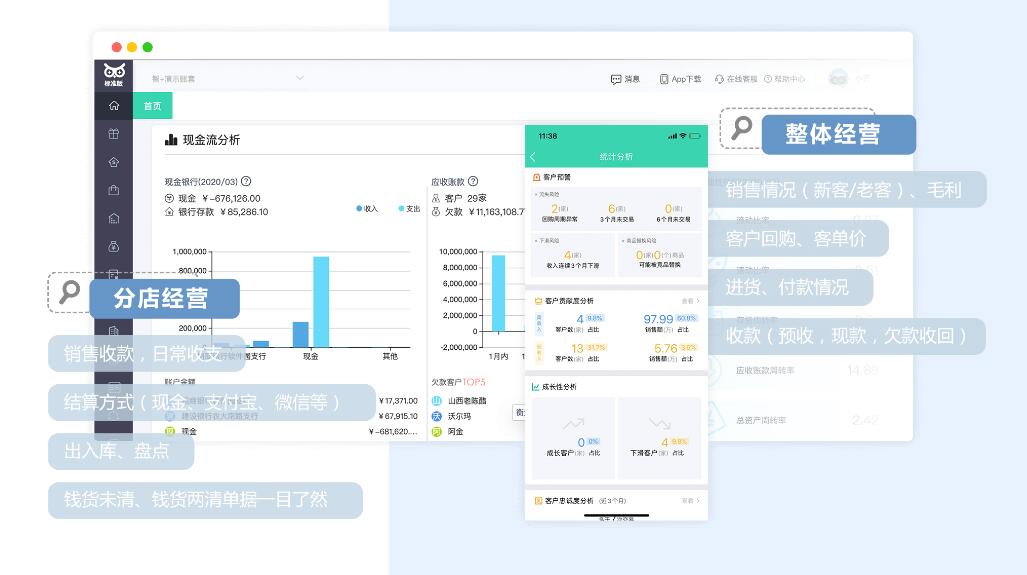Click the owl logo in the sidebar

point(114,74)
